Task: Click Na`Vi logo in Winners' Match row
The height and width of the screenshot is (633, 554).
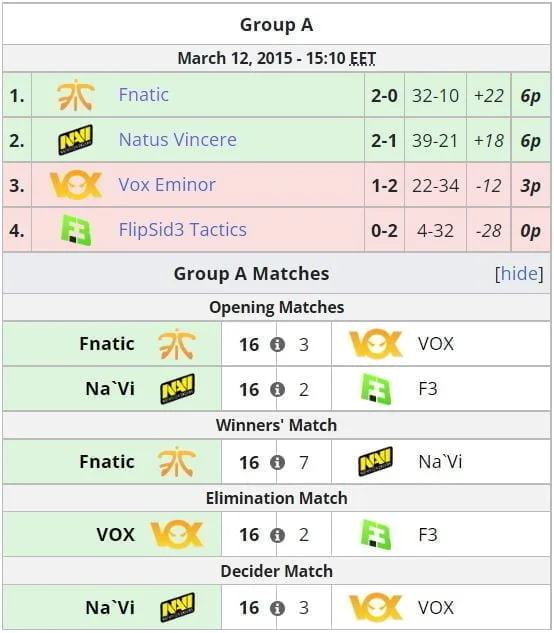Action: pos(376,461)
